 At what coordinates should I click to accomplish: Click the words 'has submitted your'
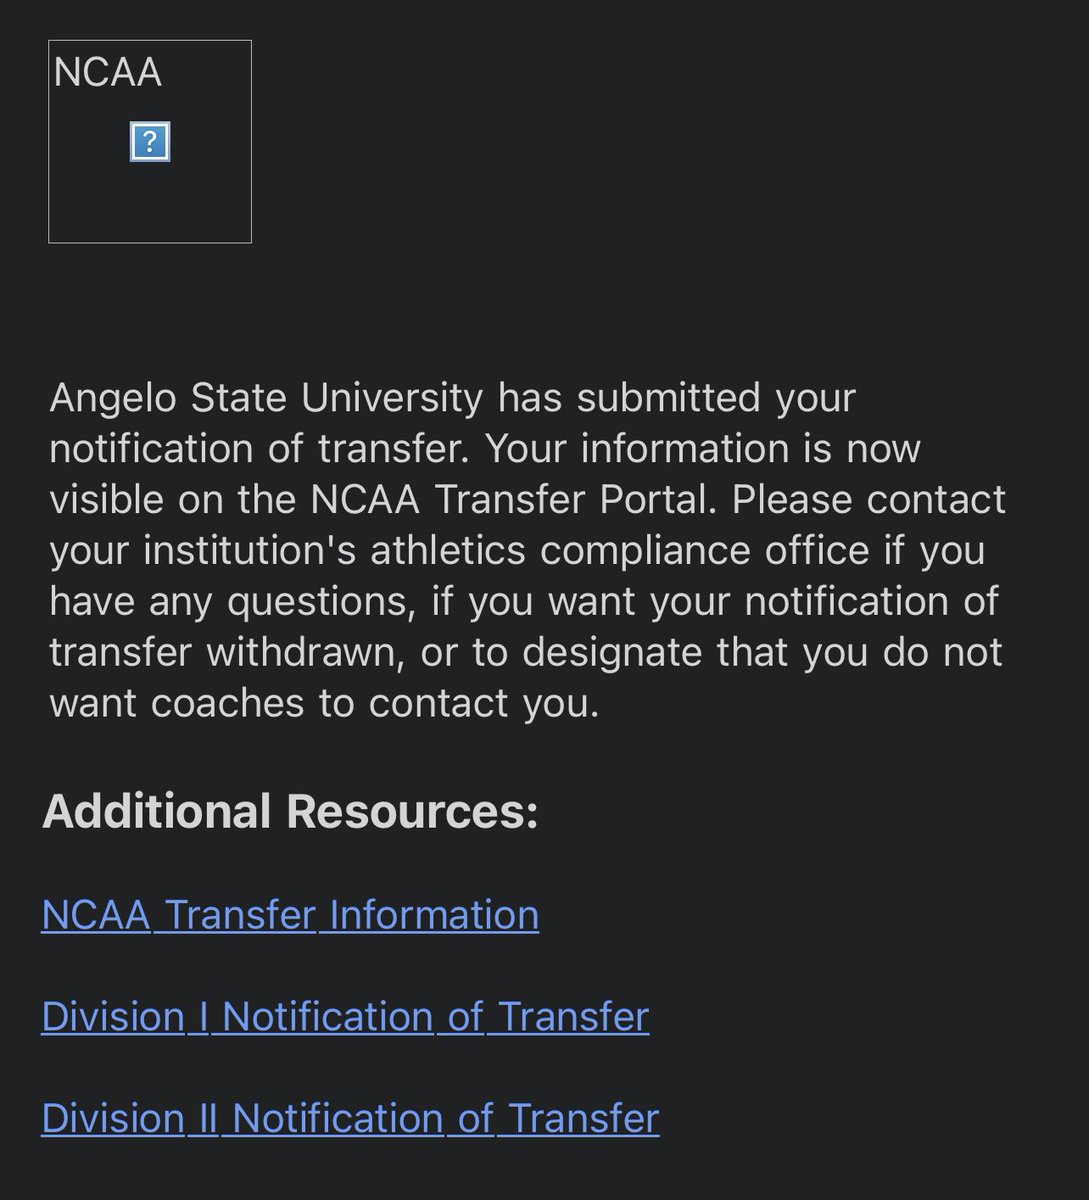pos(677,398)
